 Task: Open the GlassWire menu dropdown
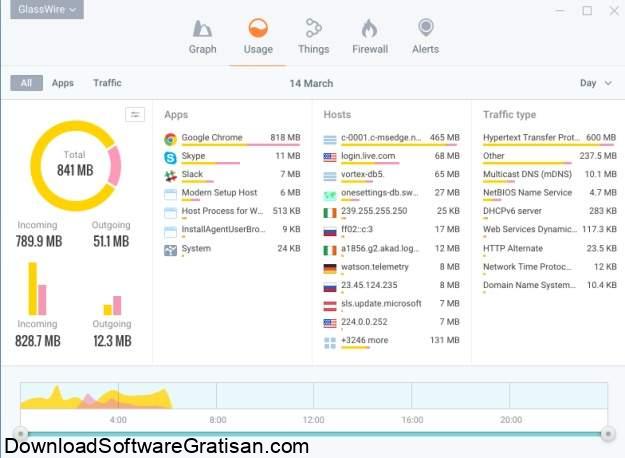coord(47,9)
